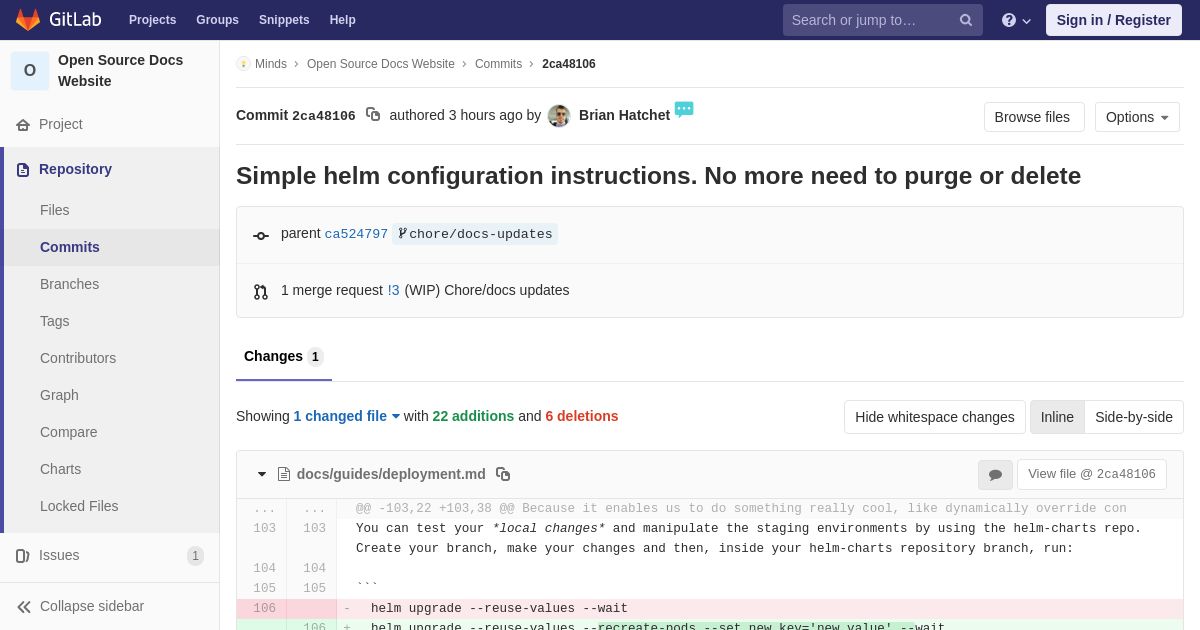Click the author's status speech bubble icon
1200x630 pixels.
click(x=684, y=109)
